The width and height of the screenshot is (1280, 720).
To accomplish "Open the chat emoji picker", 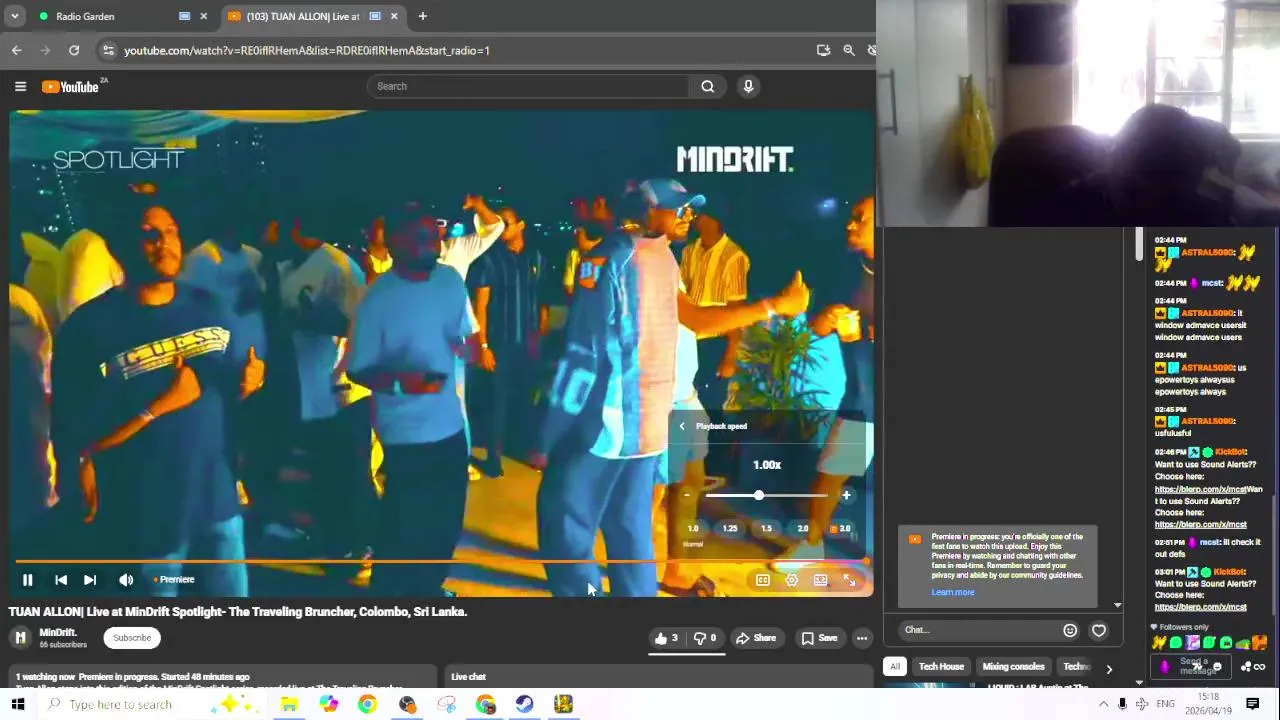I will click(1070, 630).
